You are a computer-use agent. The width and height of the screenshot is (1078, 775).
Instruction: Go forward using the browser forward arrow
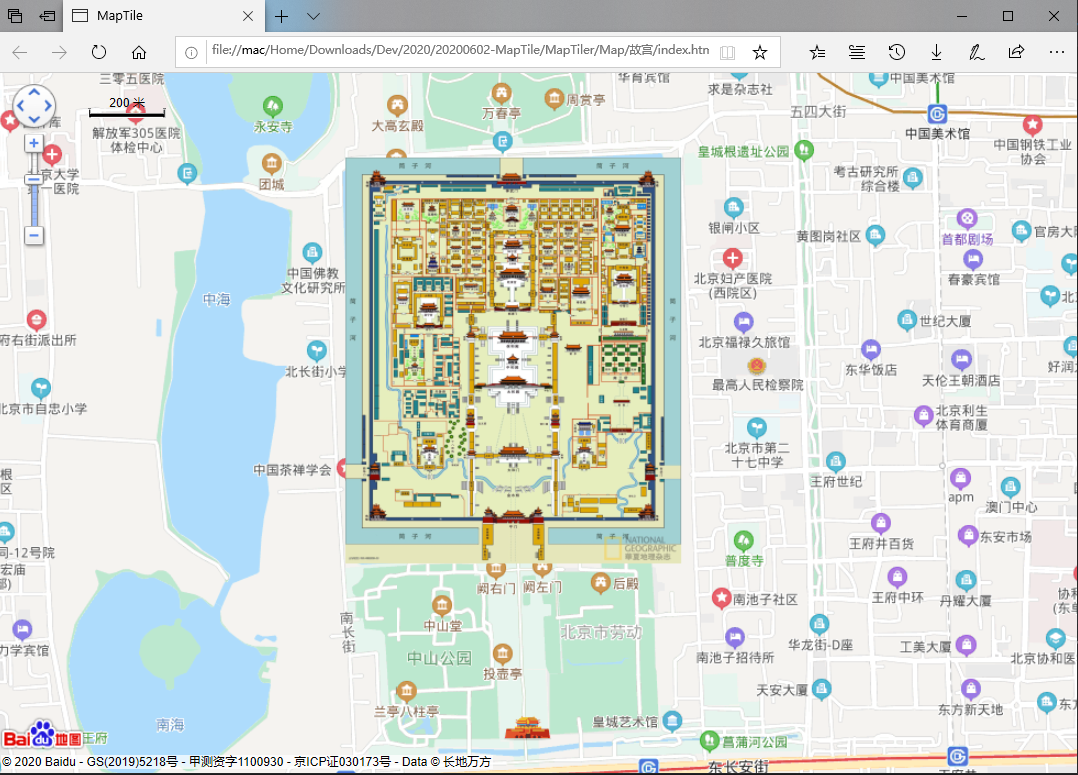coord(59,52)
